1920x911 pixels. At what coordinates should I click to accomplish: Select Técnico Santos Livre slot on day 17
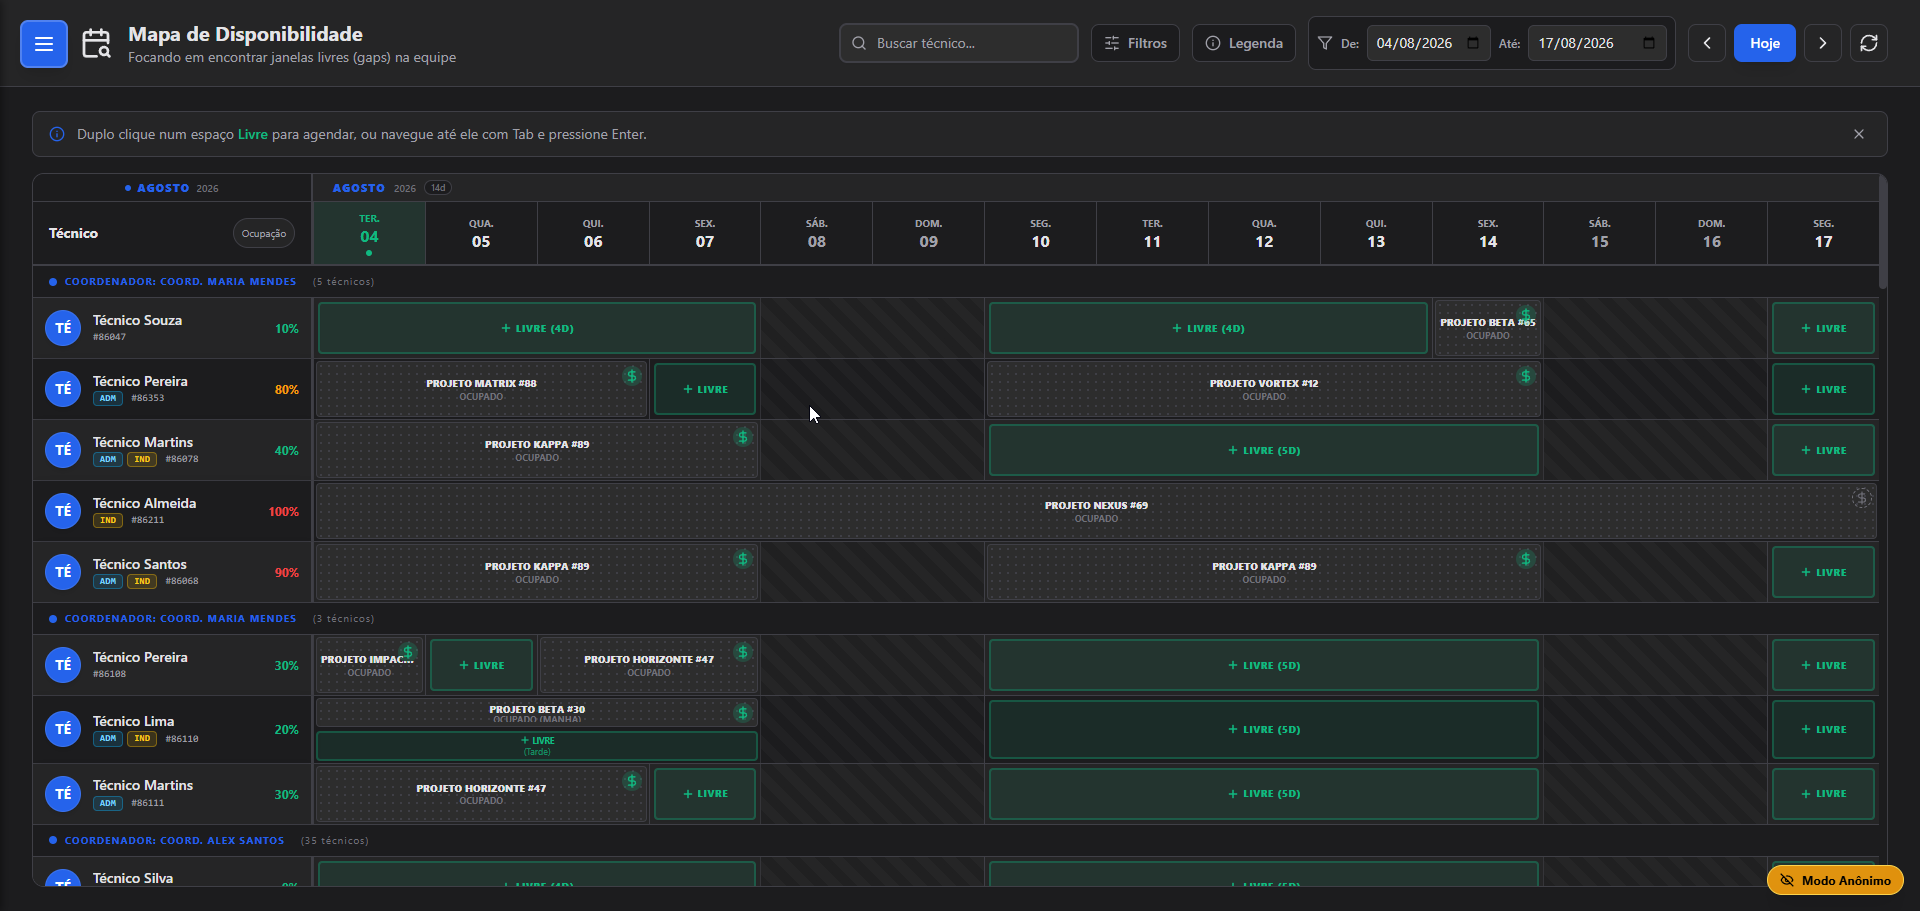click(x=1823, y=572)
